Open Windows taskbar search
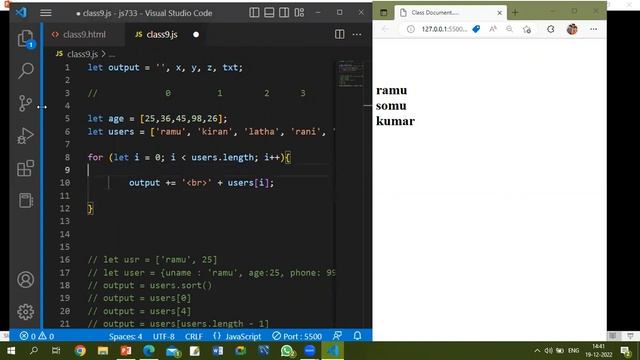The width and height of the screenshot is (640, 360). pos(34,351)
